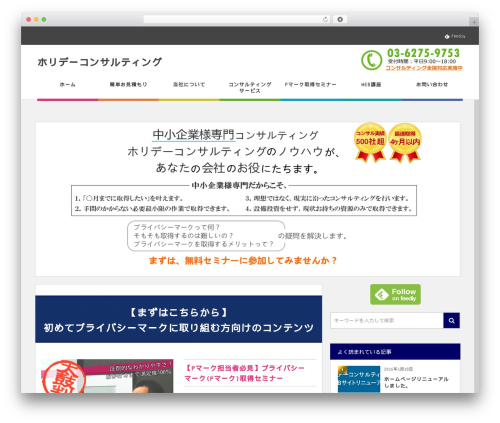This screenshot has width=500, height=423.
Task: Click the そもそも取得するのは難しいの? text
Action: tap(183, 236)
